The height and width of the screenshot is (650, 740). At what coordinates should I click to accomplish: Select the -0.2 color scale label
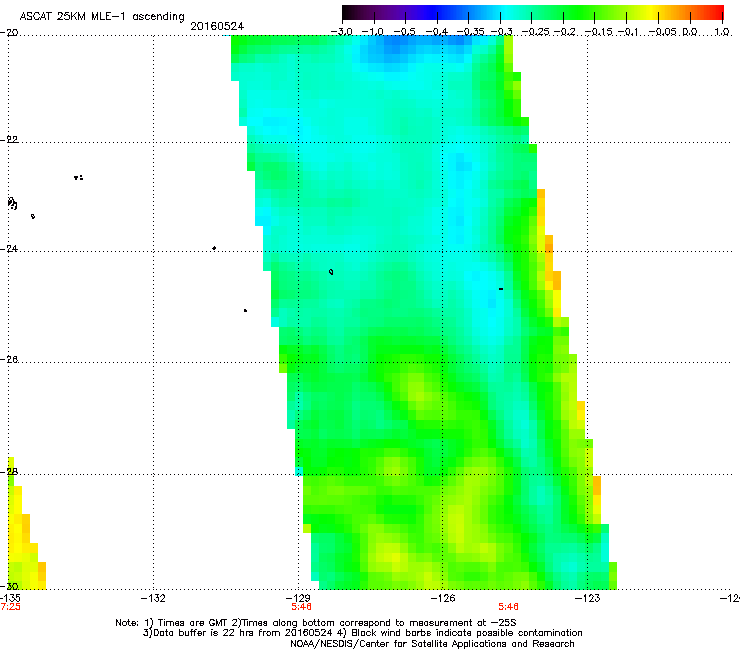coord(565,32)
